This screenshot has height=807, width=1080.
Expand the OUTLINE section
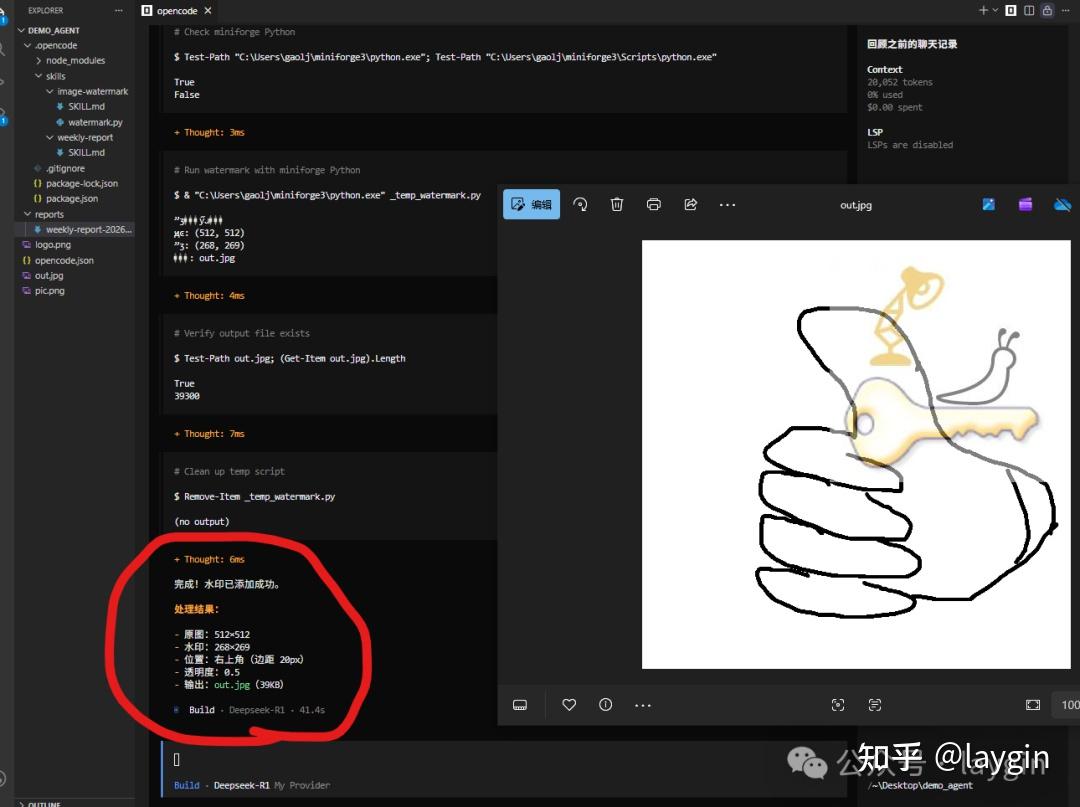pos(44,804)
